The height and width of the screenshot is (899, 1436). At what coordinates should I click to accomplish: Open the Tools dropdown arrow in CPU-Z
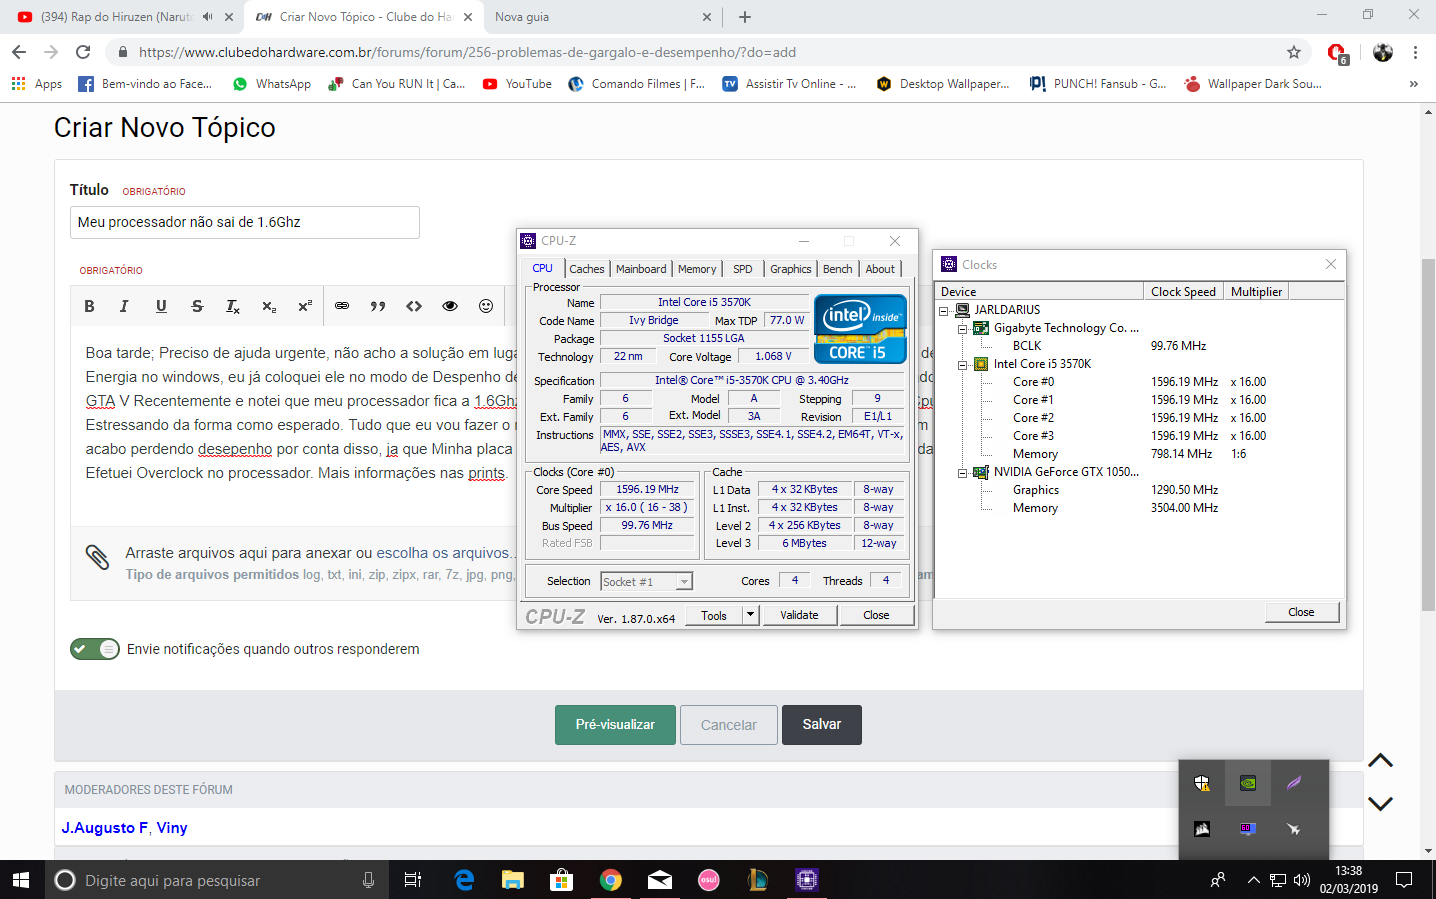(x=751, y=615)
